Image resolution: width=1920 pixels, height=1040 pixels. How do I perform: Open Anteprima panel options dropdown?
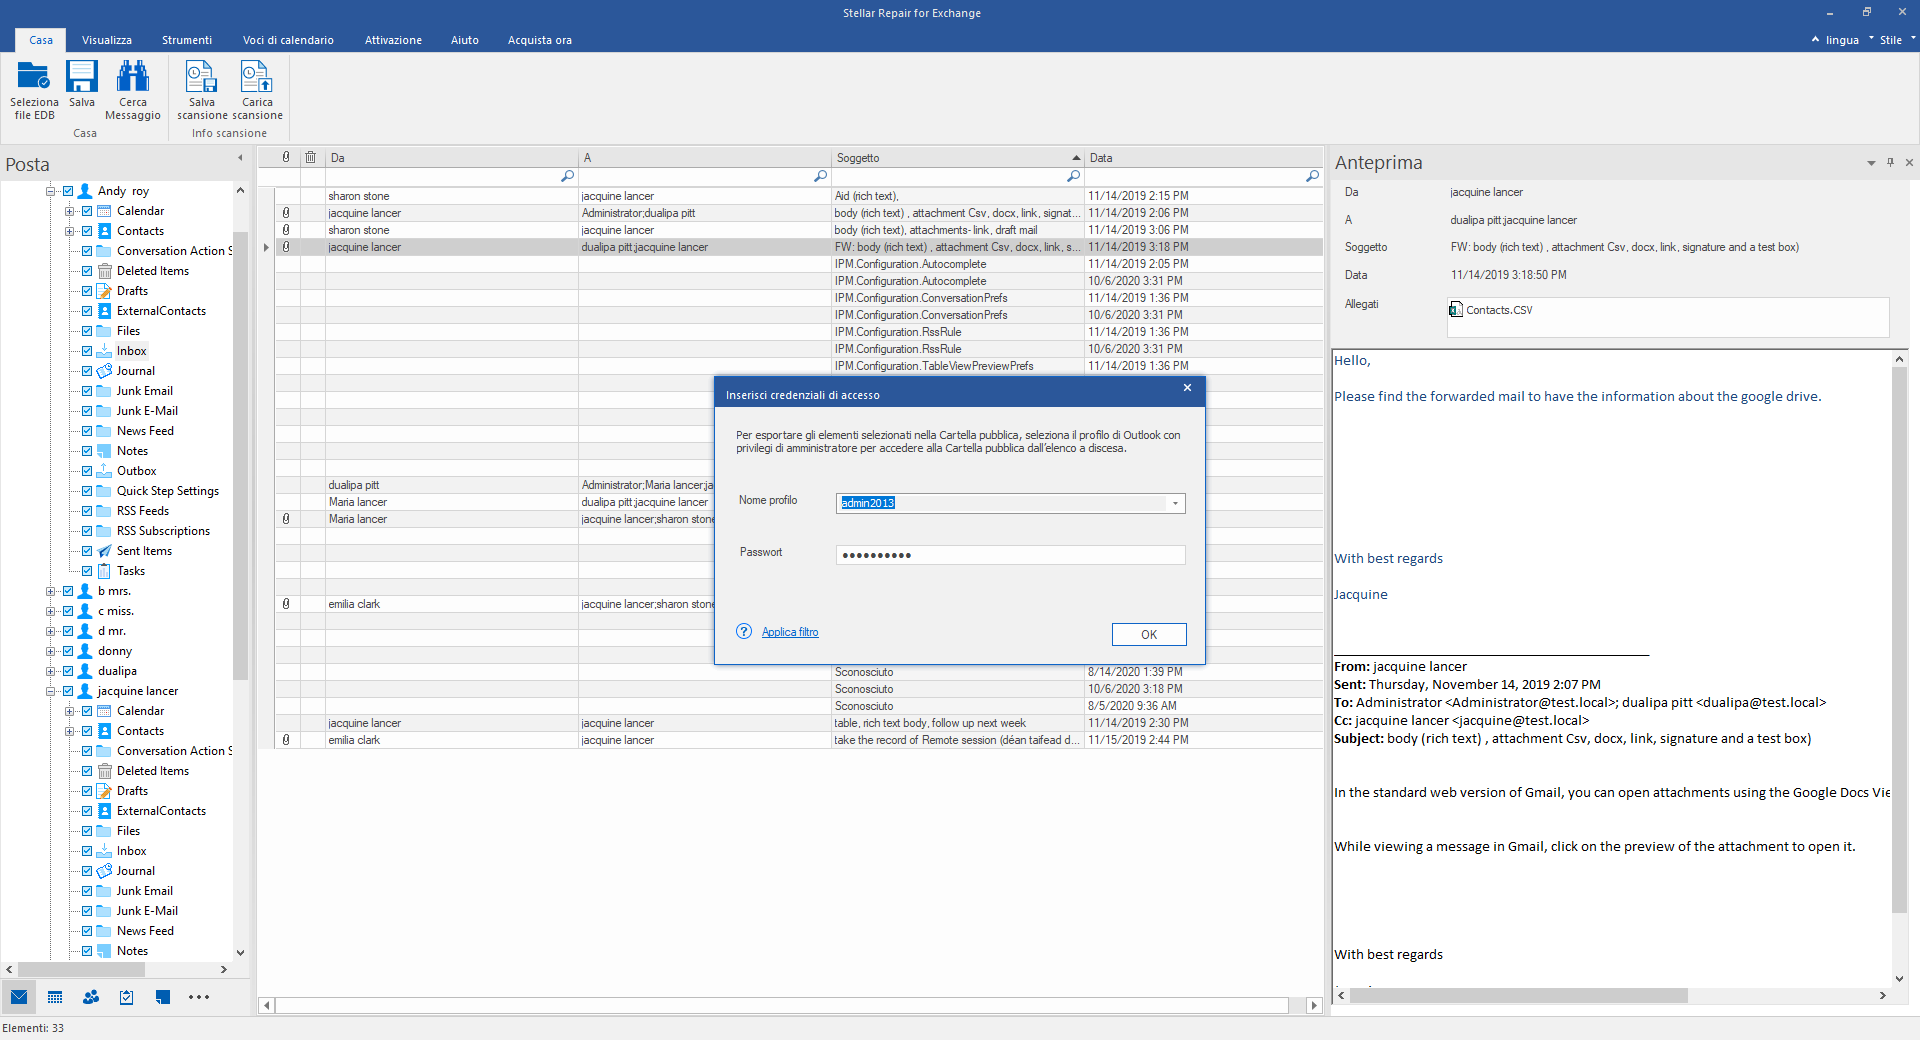tap(1871, 162)
